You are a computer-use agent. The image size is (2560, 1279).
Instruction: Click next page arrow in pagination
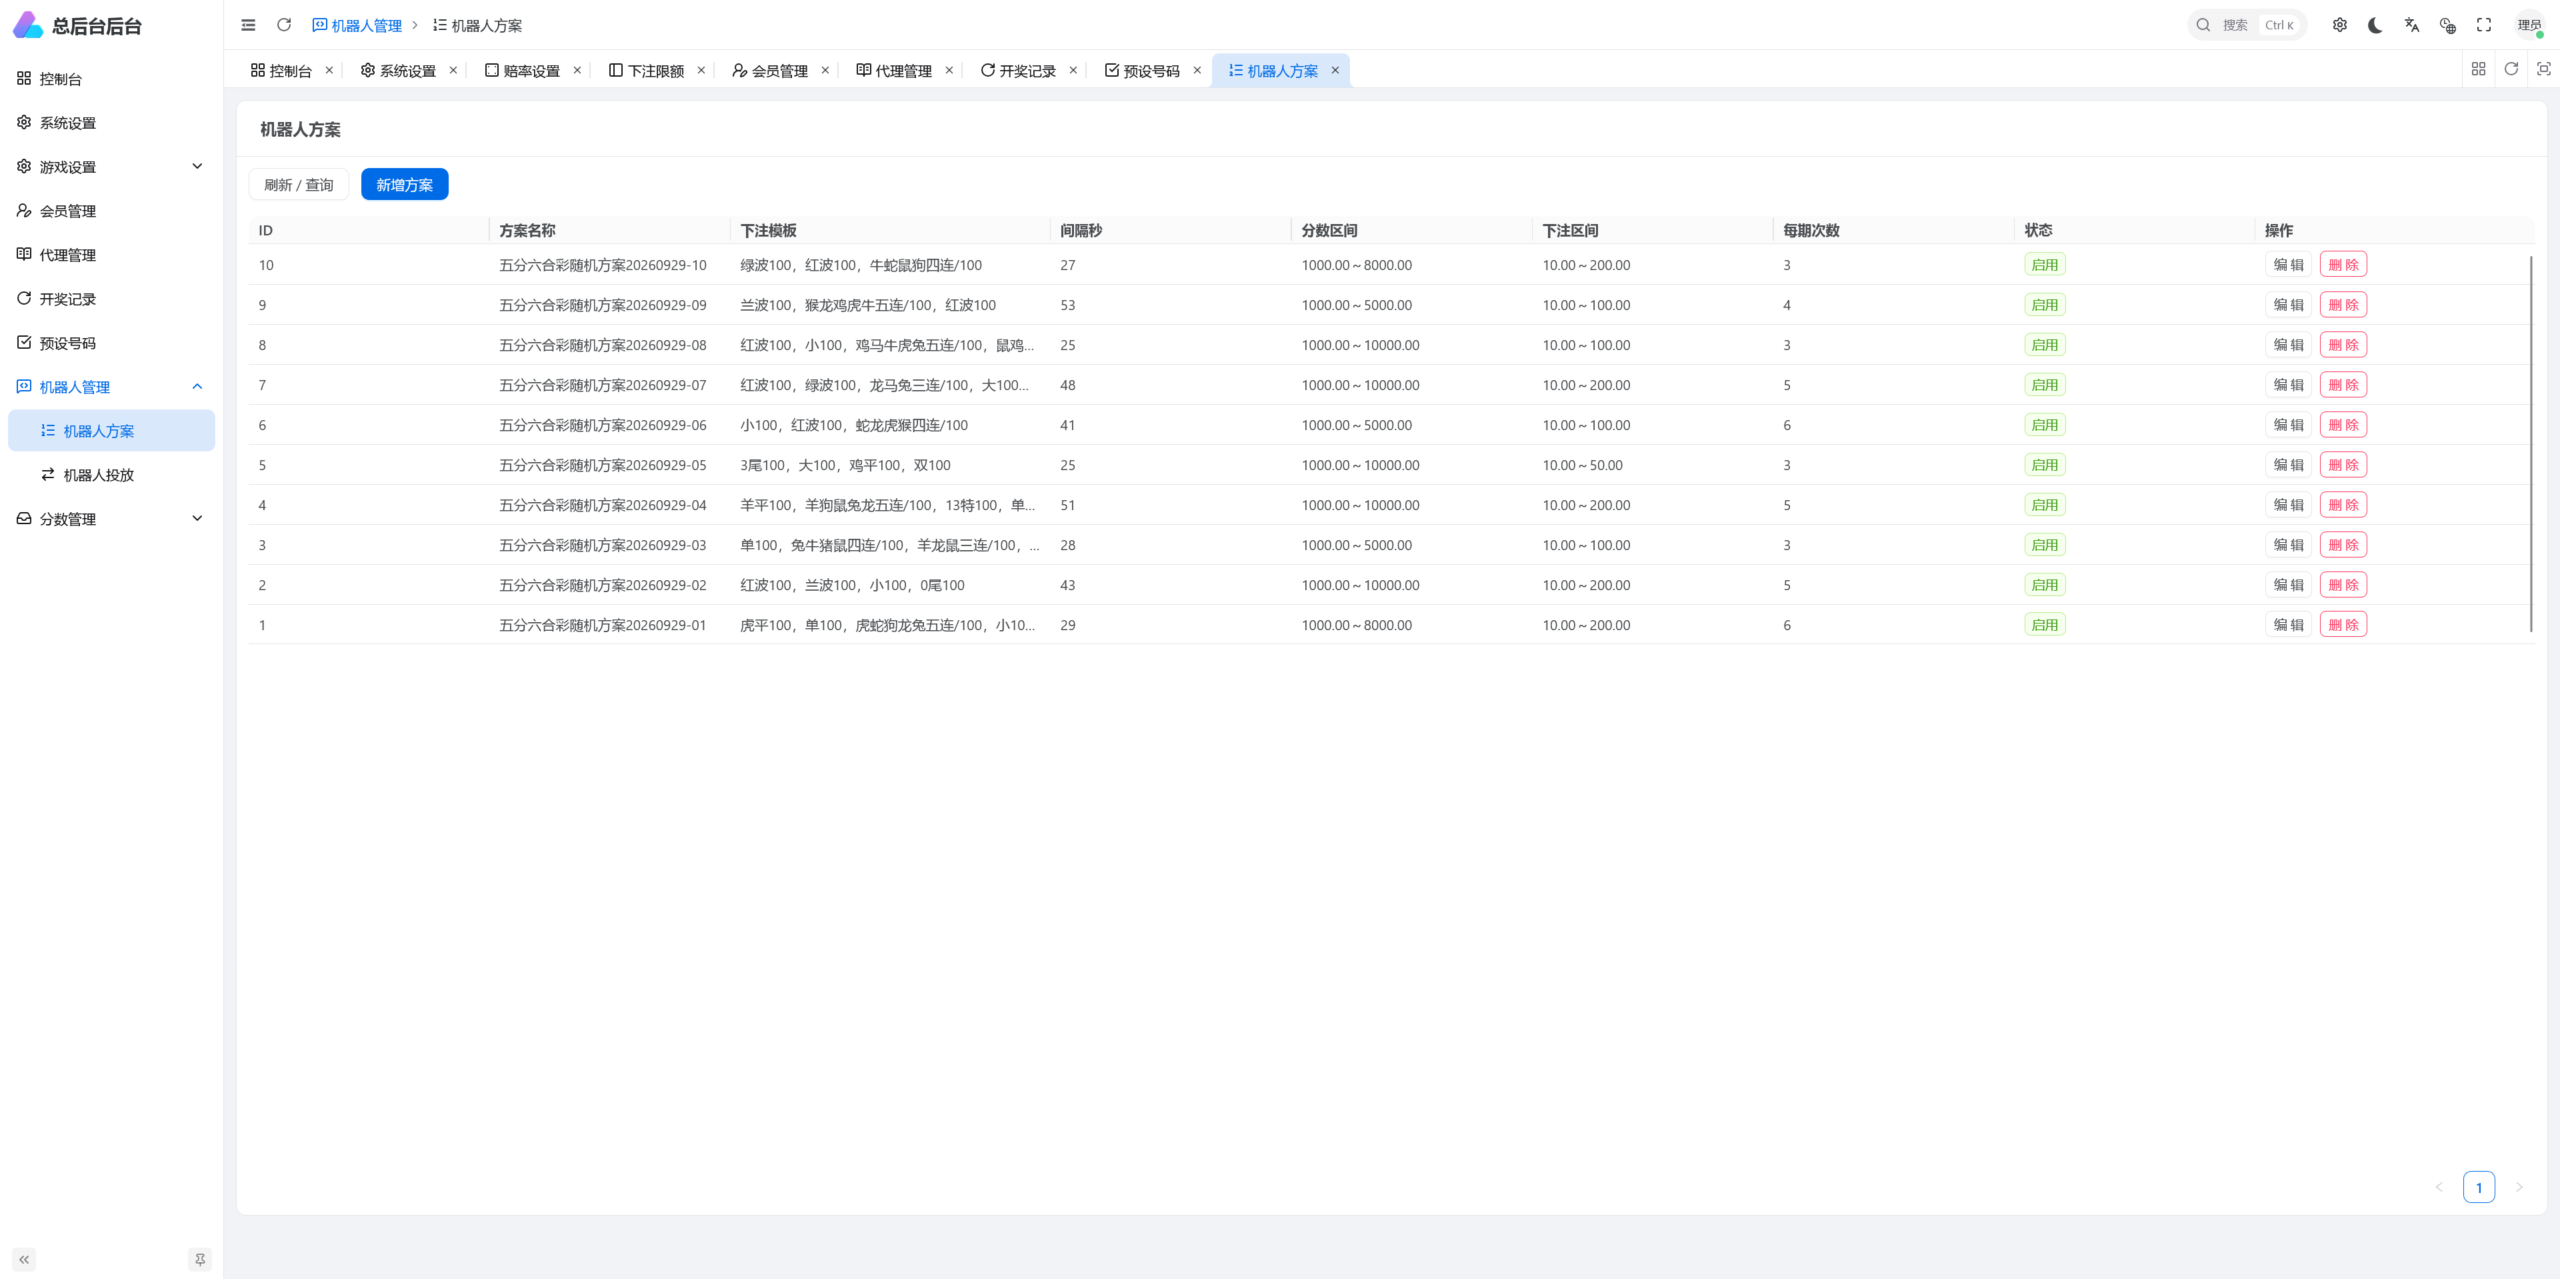click(2519, 1187)
